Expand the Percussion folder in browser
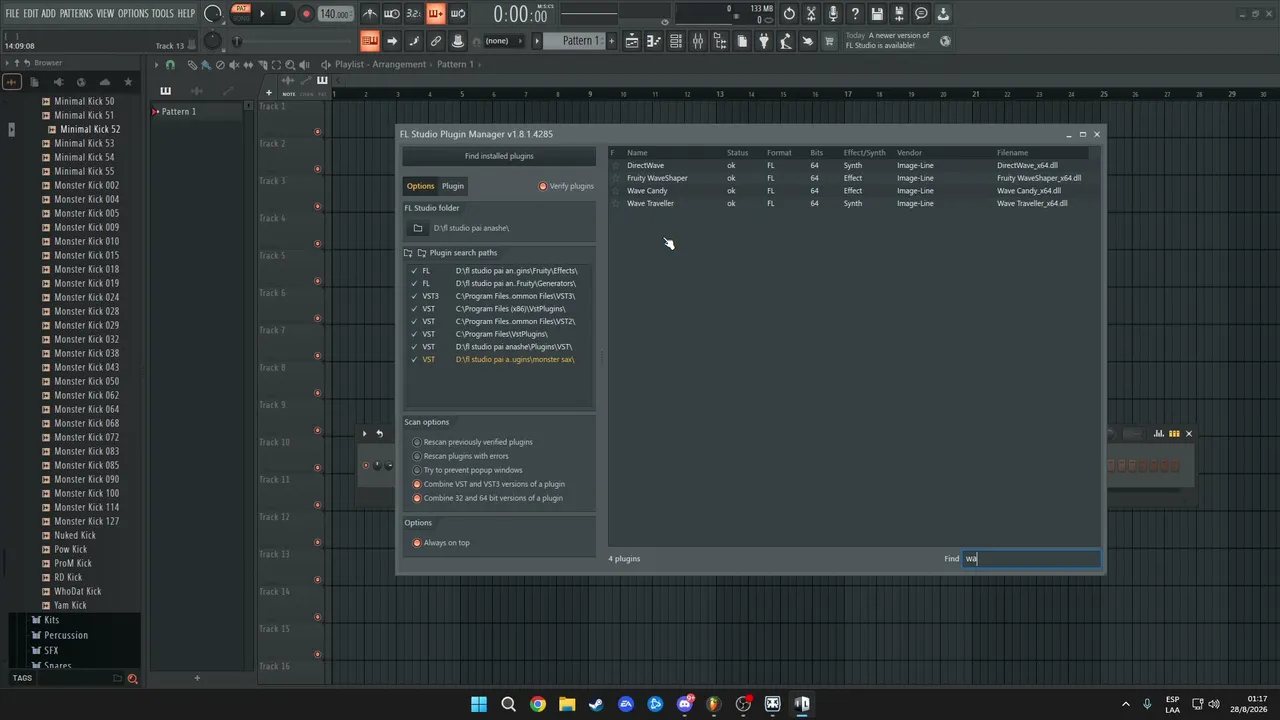This screenshot has height=720, width=1280. coord(66,635)
